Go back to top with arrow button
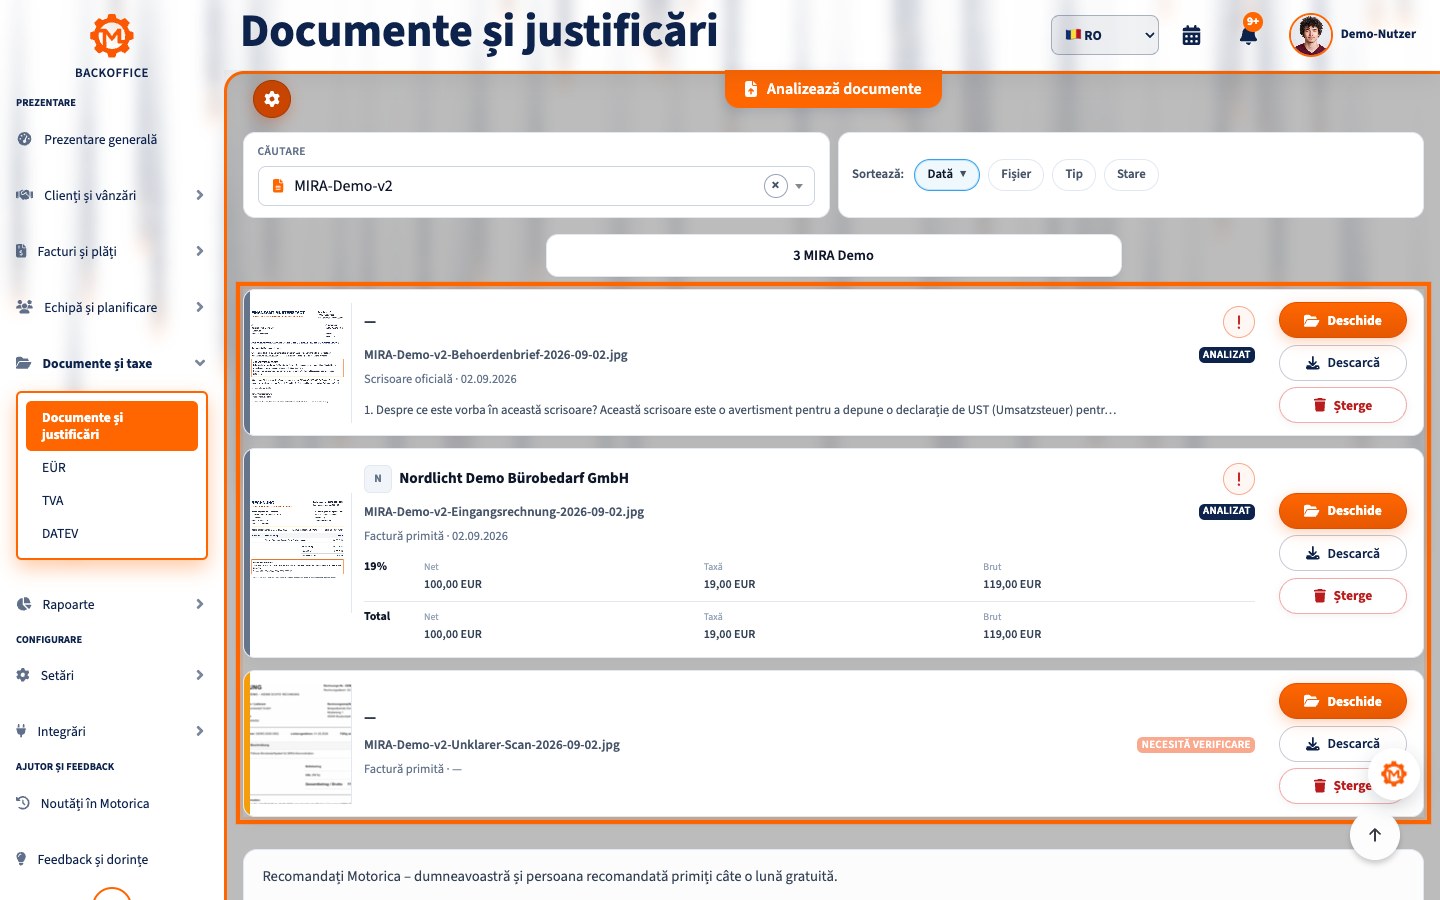 [x=1375, y=835]
